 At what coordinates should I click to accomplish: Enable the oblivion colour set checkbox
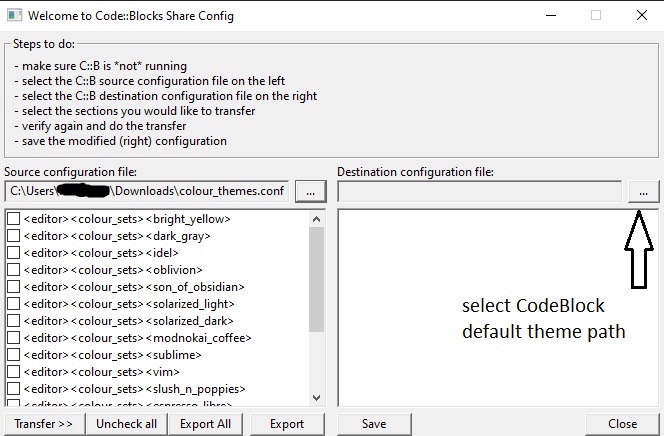pyautogui.click(x=14, y=270)
